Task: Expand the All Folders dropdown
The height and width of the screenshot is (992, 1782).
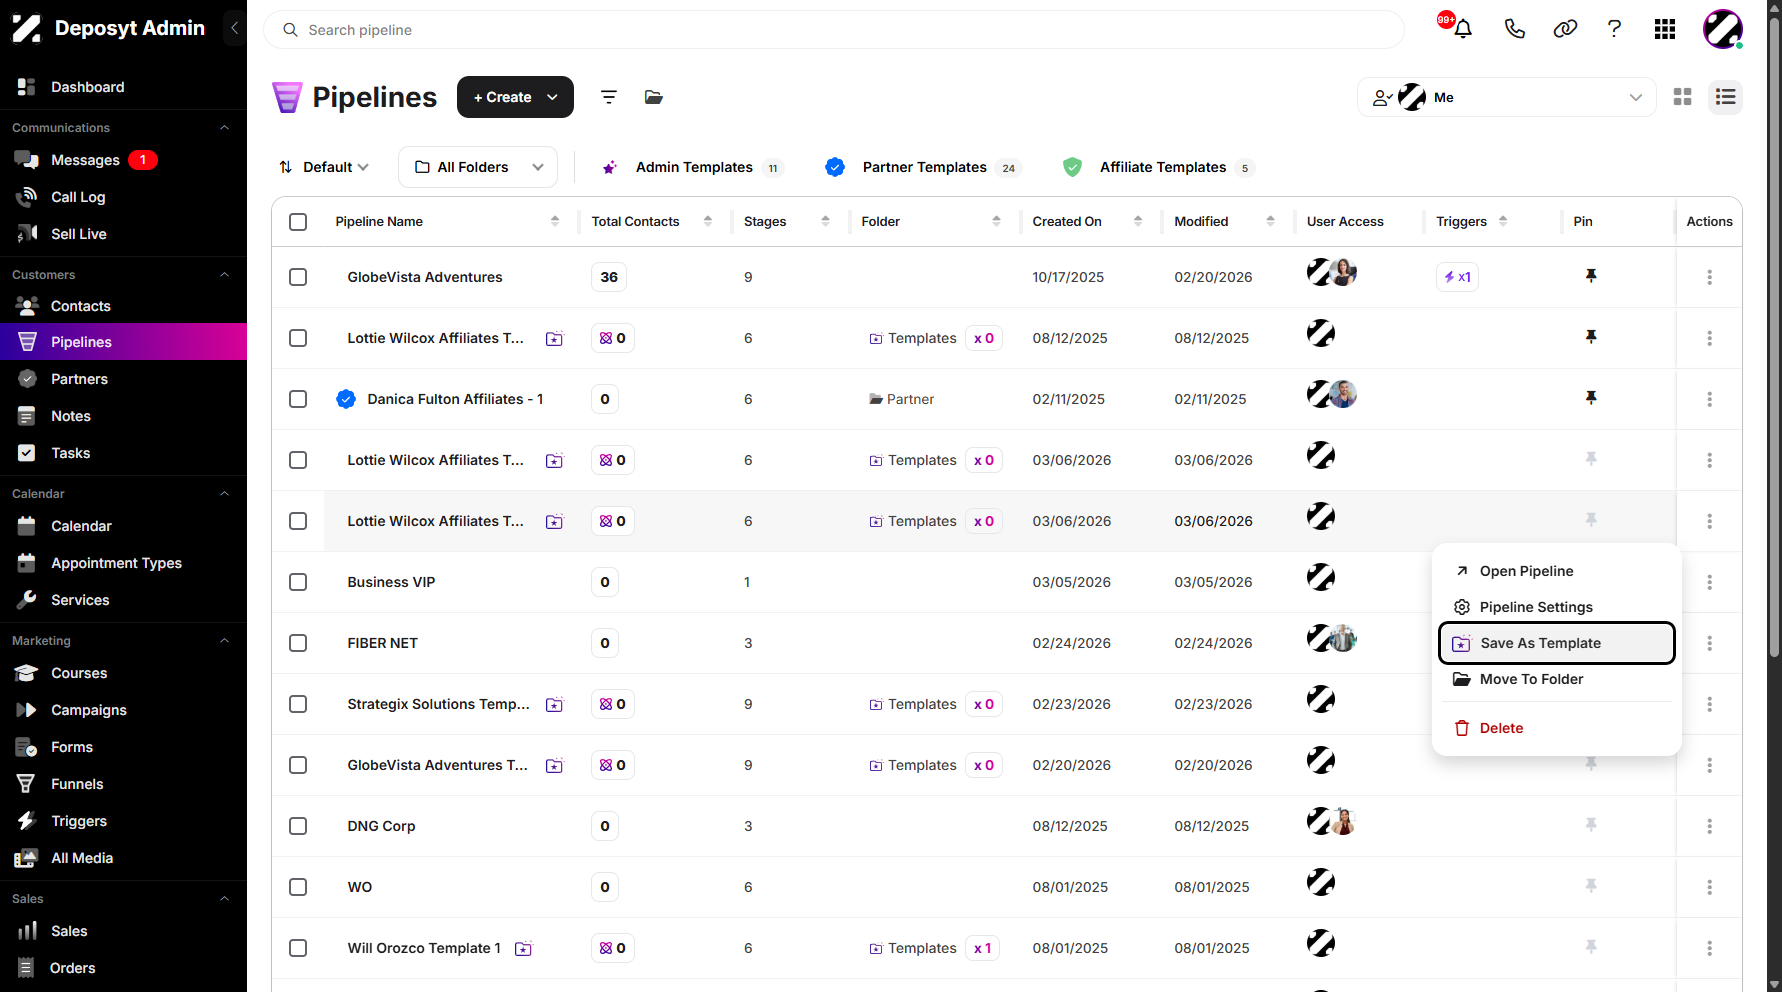Action: (x=478, y=167)
